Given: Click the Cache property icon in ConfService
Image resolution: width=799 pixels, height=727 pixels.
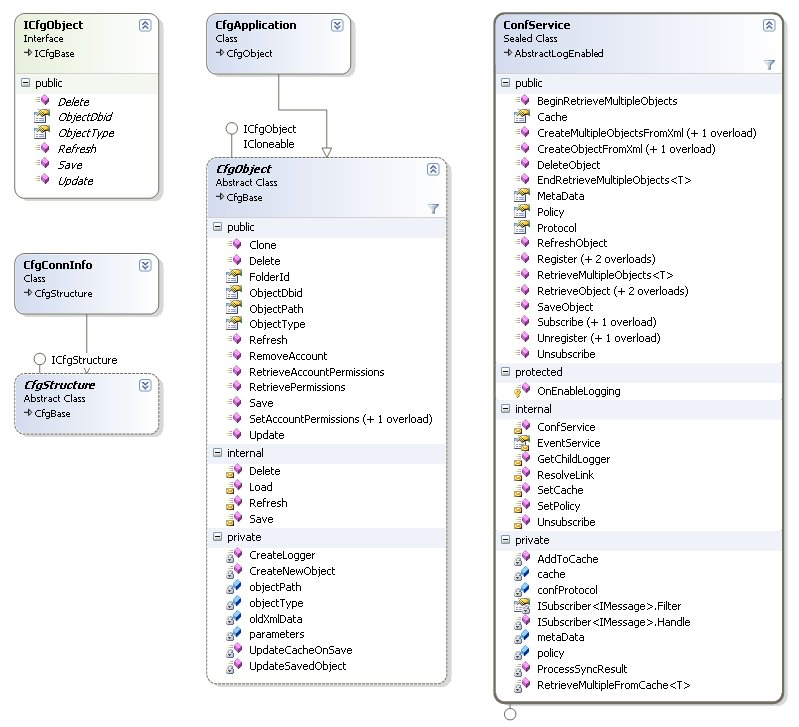Looking at the screenshot, I should click(x=522, y=117).
